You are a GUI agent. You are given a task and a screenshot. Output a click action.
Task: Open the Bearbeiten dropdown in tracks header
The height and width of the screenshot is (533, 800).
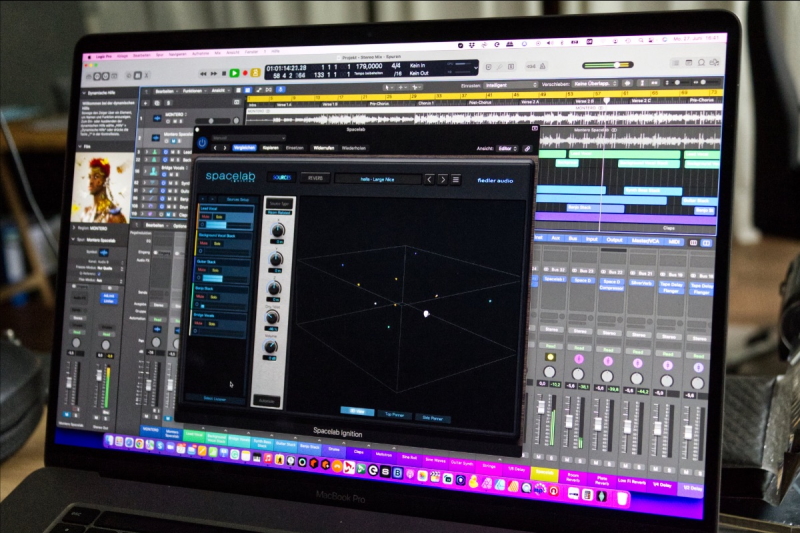166,92
